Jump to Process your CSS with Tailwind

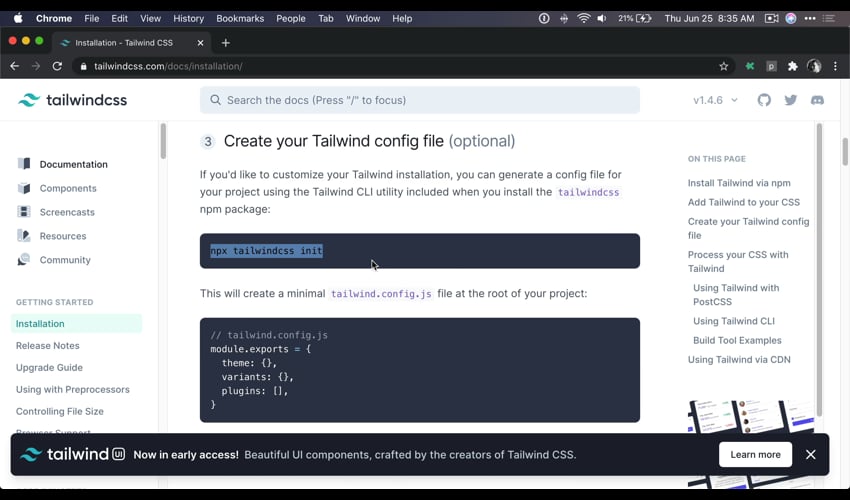click(x=738, y=261)
